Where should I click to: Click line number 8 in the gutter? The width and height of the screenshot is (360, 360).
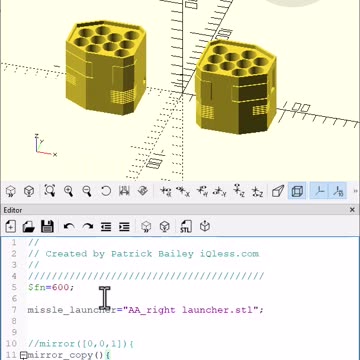click(x=13, y=321)
